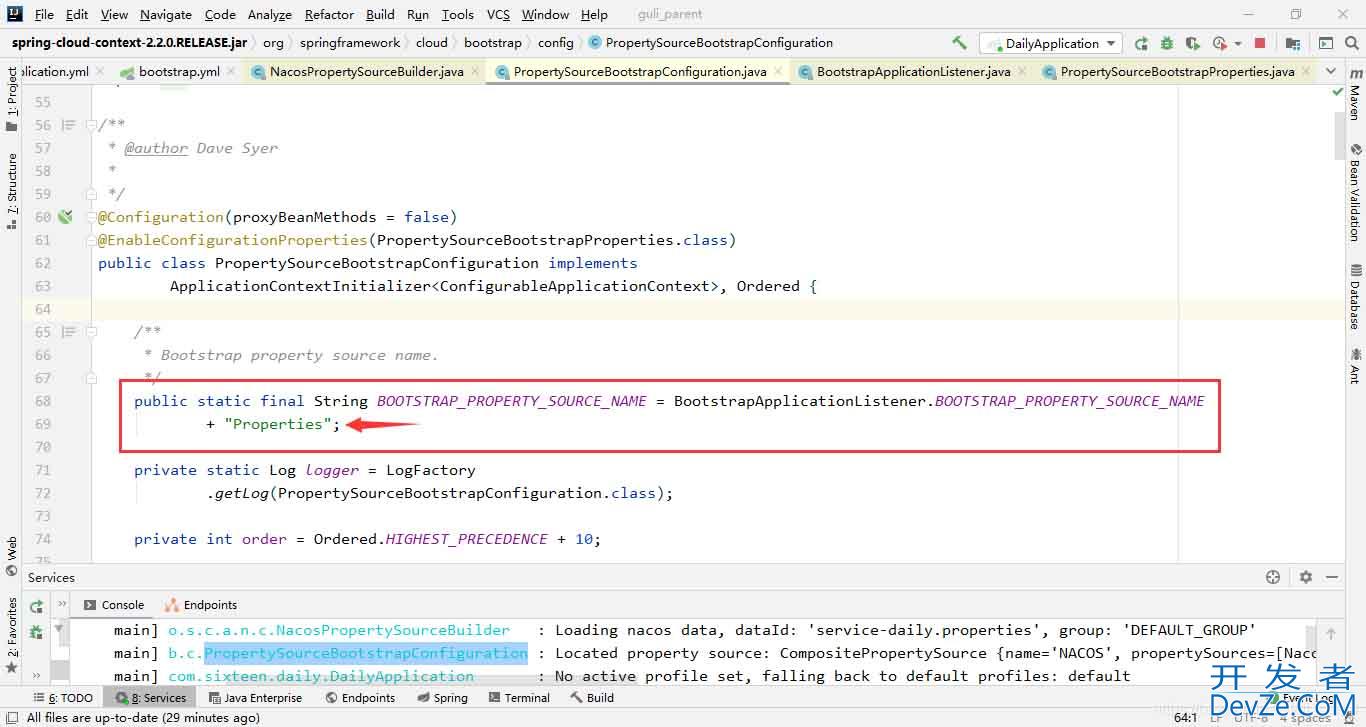Close the PropertySourceBootstrapConfiguration.java tab

click(777, 72)
